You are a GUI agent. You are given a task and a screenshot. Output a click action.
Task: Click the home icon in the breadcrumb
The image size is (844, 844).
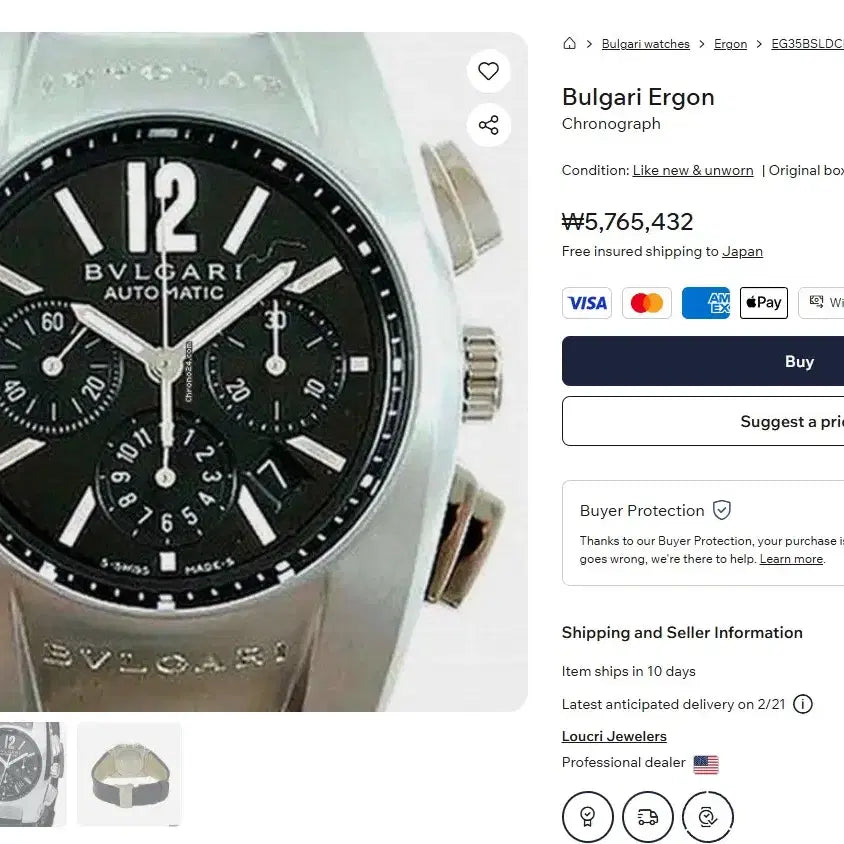click(x=569, y=43)
